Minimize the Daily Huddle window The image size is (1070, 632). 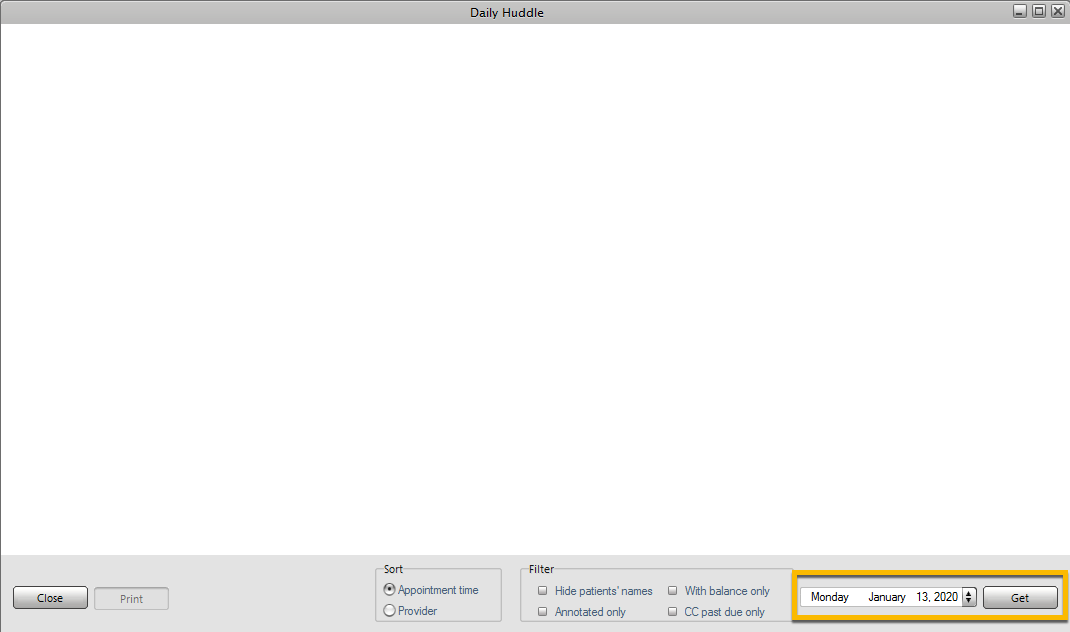tap(1020, 11)
